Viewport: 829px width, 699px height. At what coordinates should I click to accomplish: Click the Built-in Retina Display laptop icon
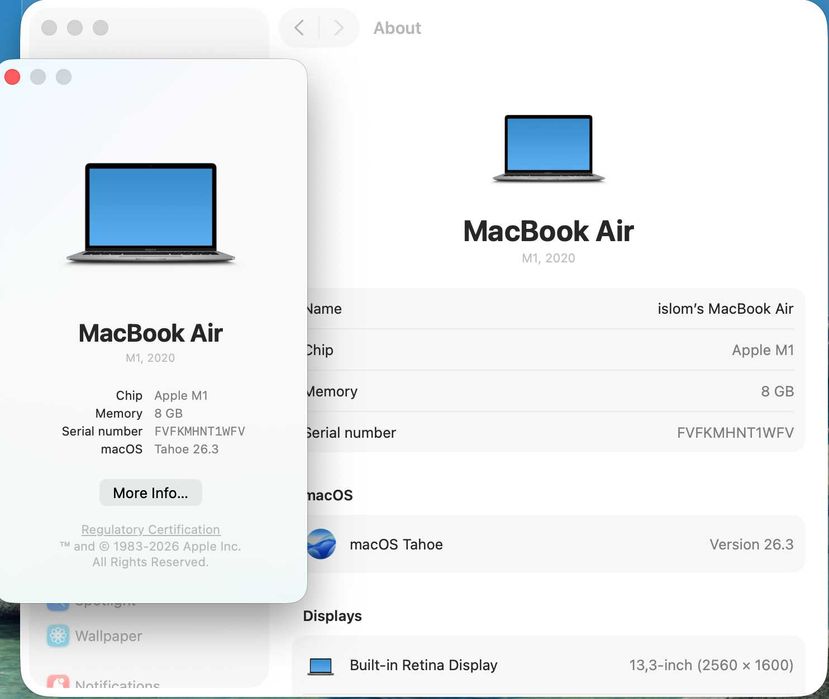(320, 666)
